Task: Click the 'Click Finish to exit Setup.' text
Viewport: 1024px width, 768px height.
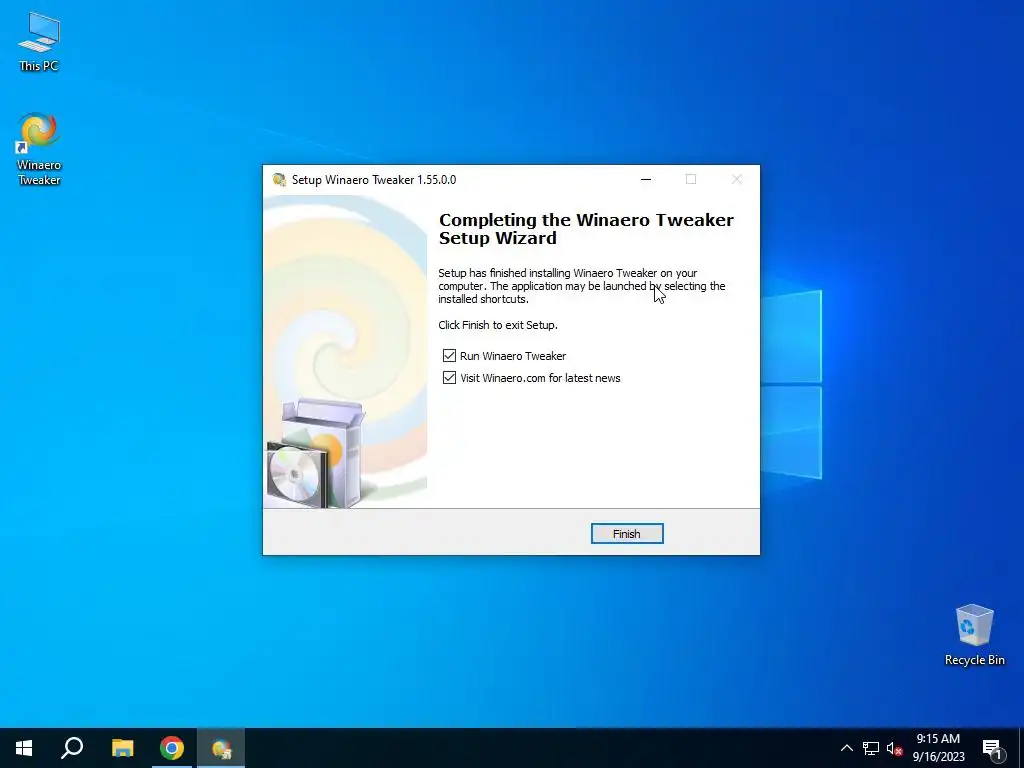Action: click(x=498, y=325)
